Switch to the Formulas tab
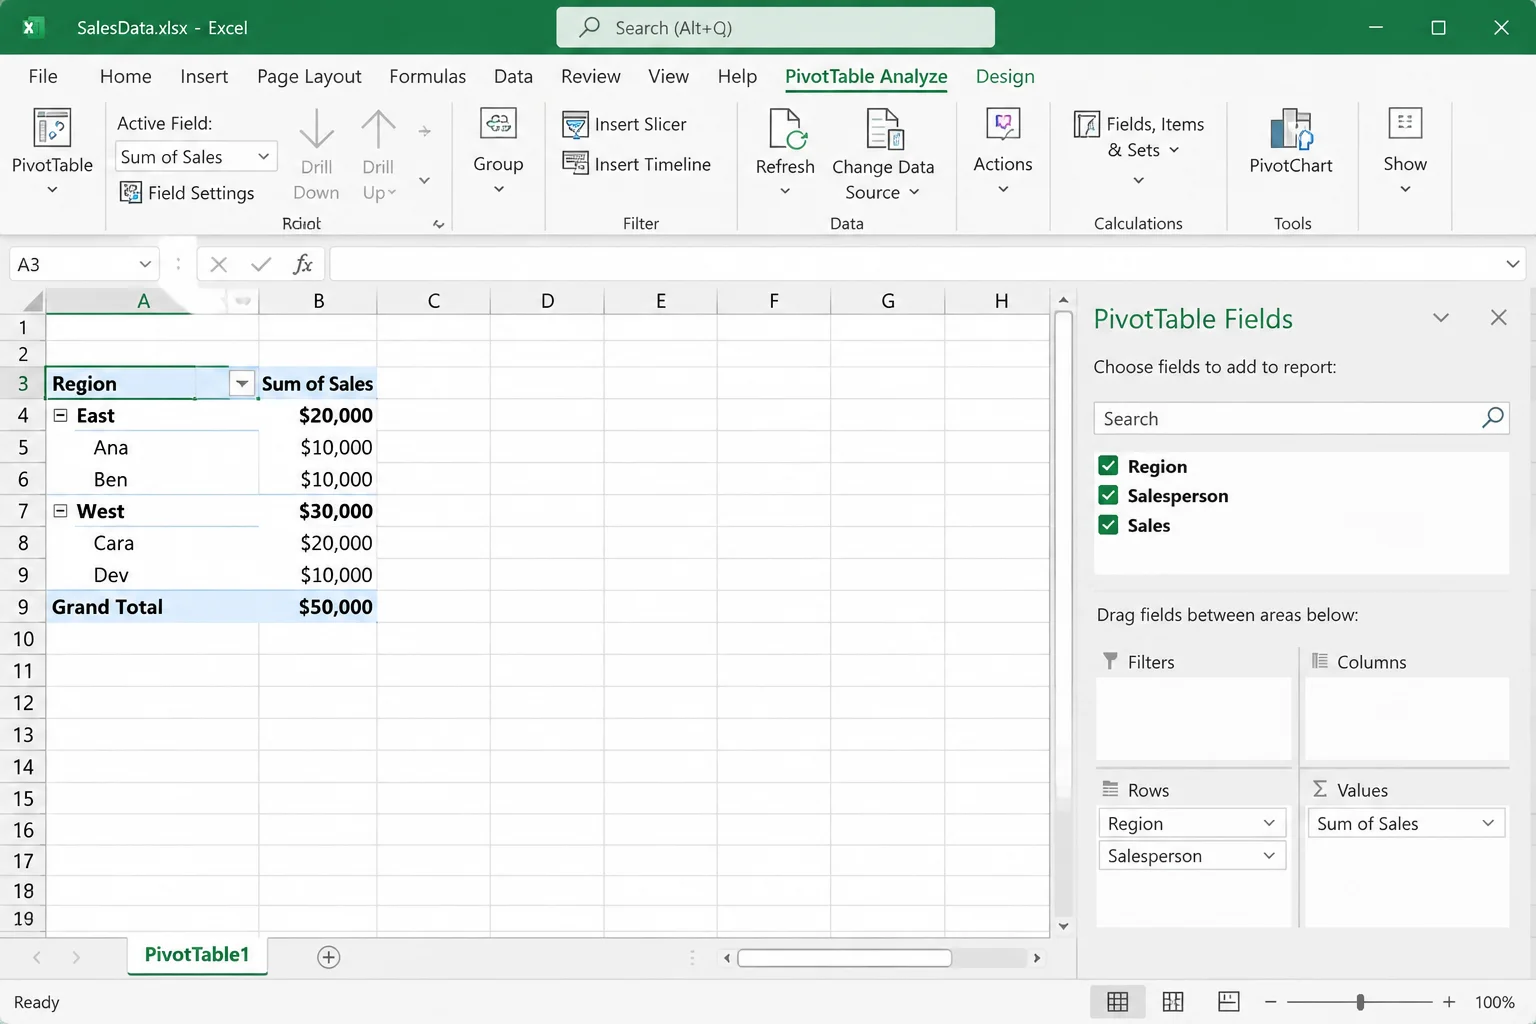Screen dimensions: 1536x1024 point(427,76)
